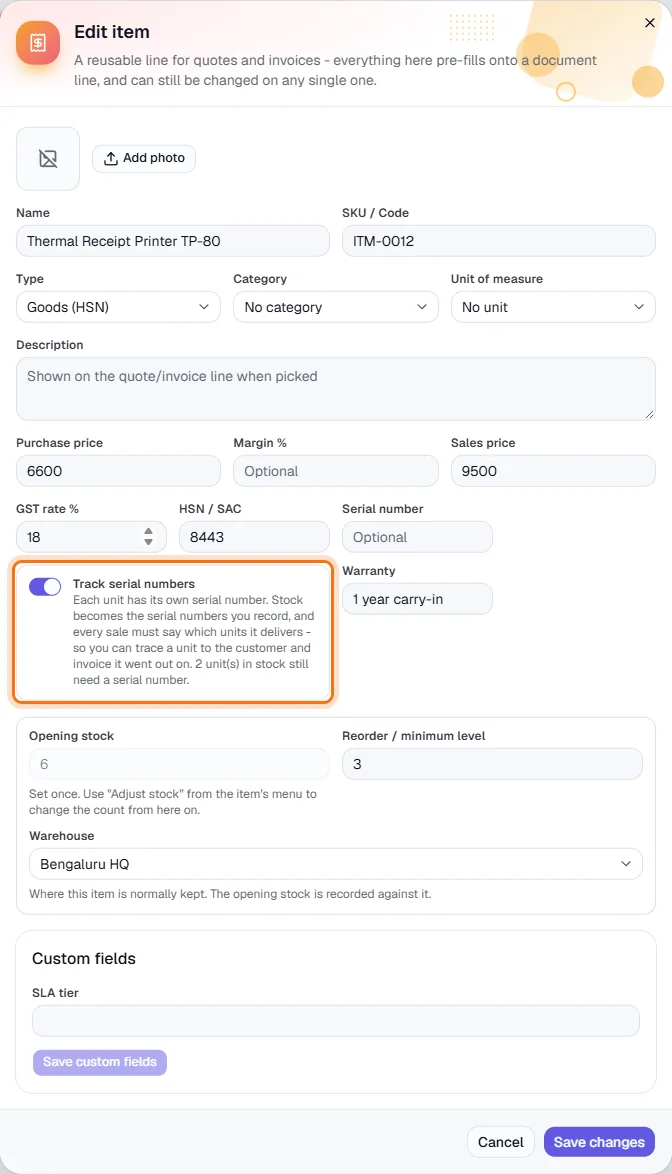Close the Edit item dialog
Screen dimensions: 672x1174
(x=650, y=23)
